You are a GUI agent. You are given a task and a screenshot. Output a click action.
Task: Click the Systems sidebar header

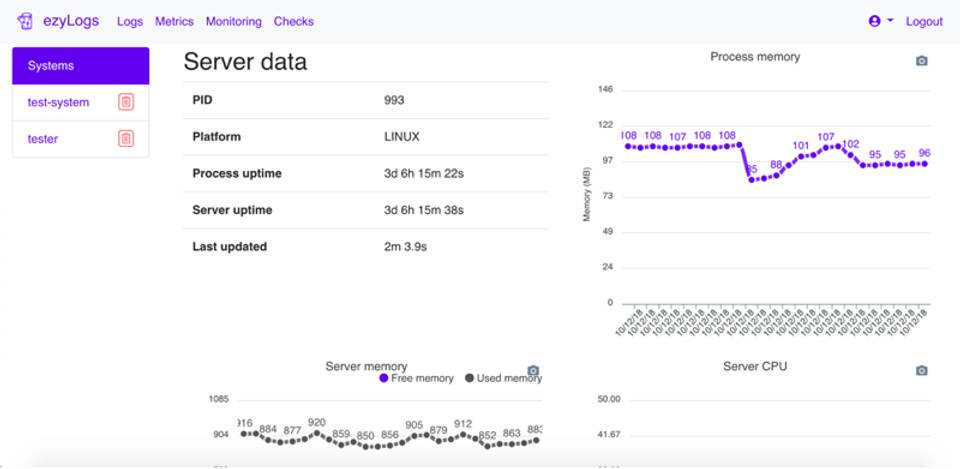81,66
